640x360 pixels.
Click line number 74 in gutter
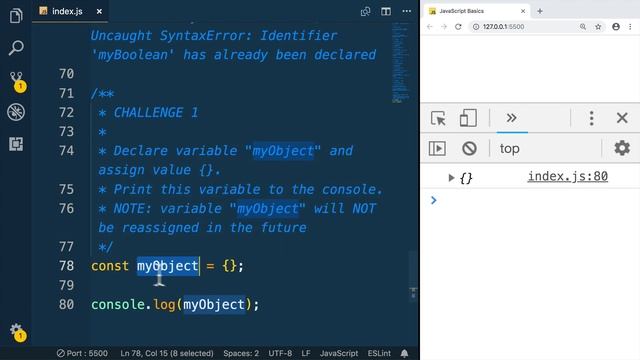tap(67, 151)
